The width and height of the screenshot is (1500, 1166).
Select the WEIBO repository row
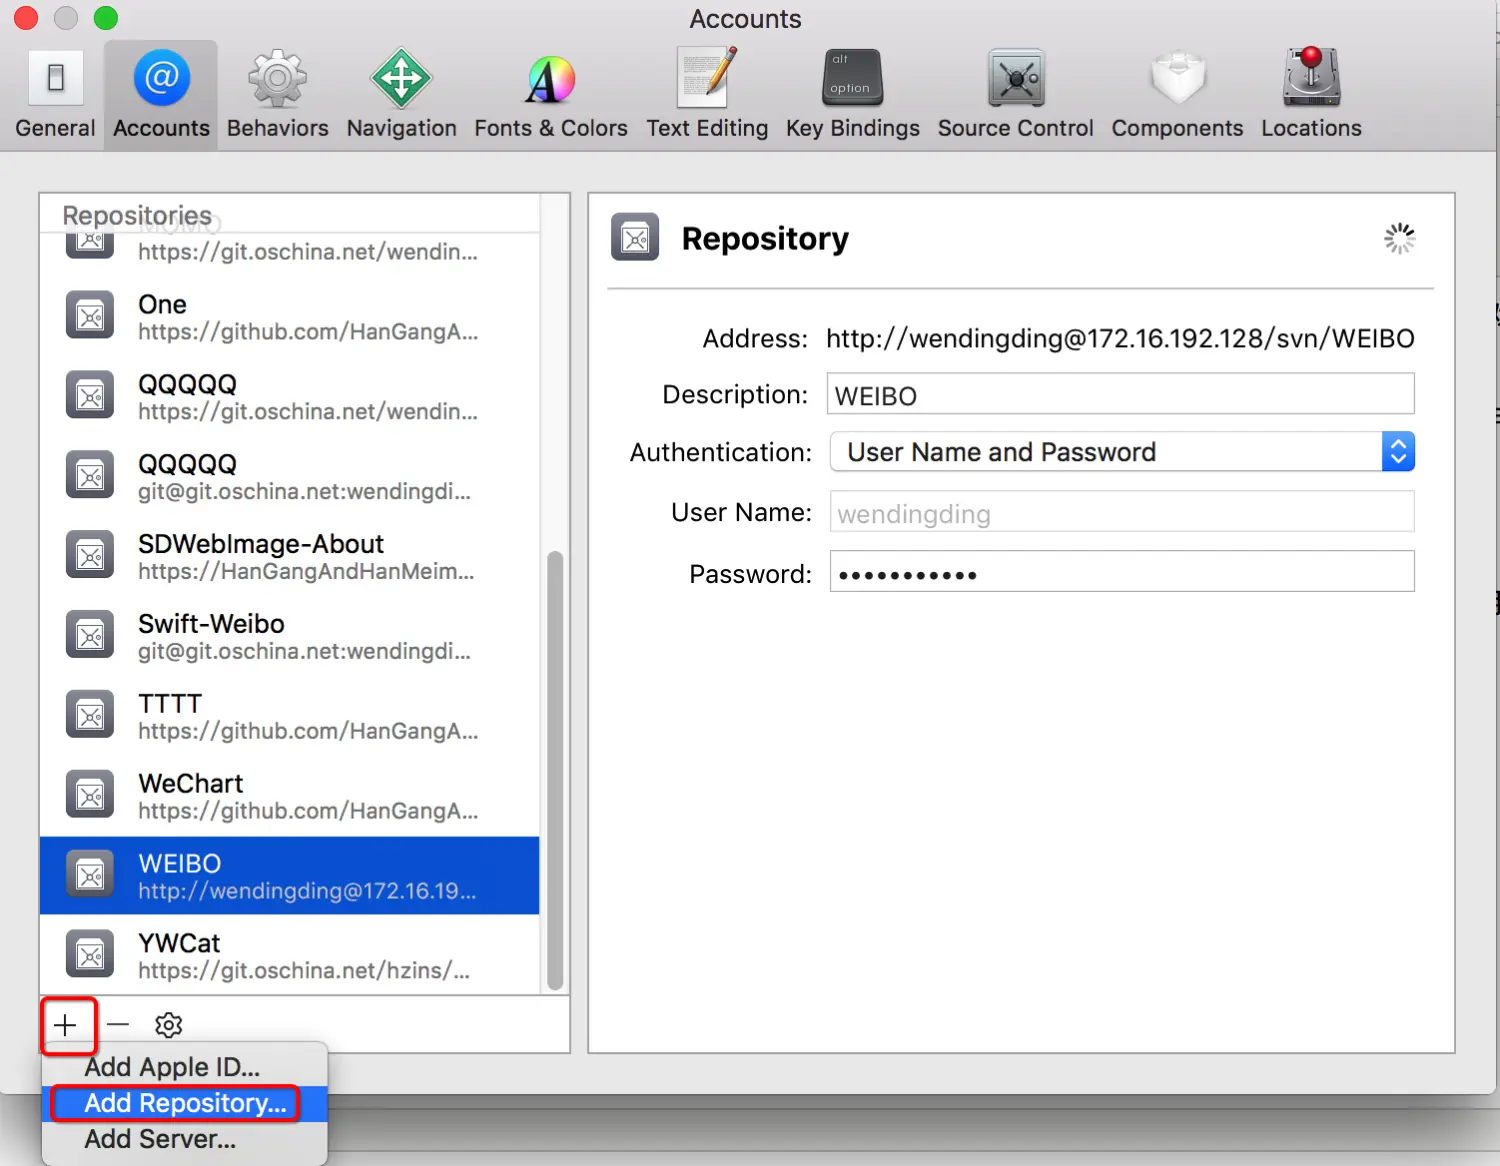pyautogui.click(x=289, y=876)
